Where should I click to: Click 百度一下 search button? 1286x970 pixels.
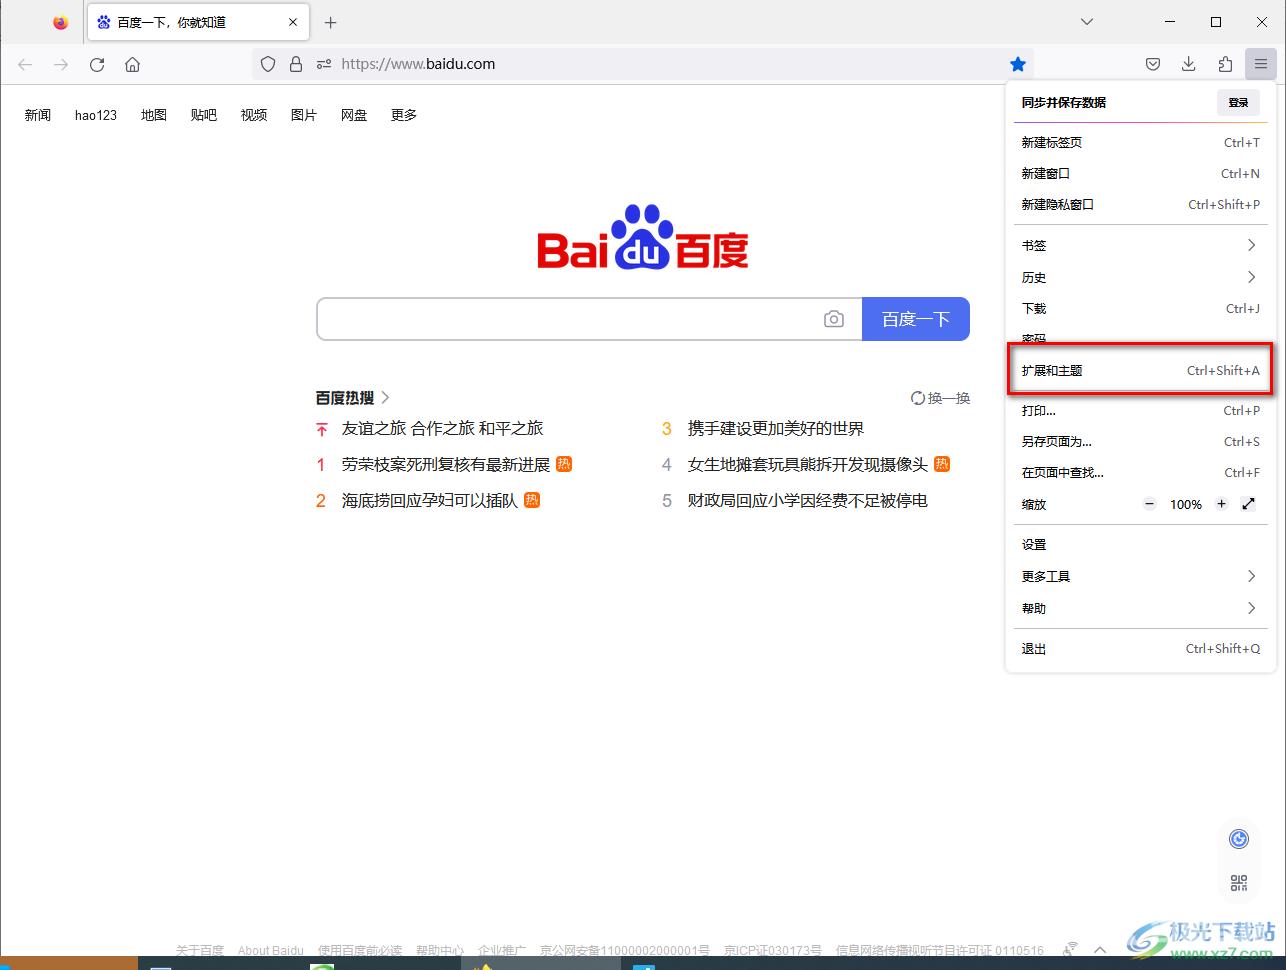tap(916, 319)
